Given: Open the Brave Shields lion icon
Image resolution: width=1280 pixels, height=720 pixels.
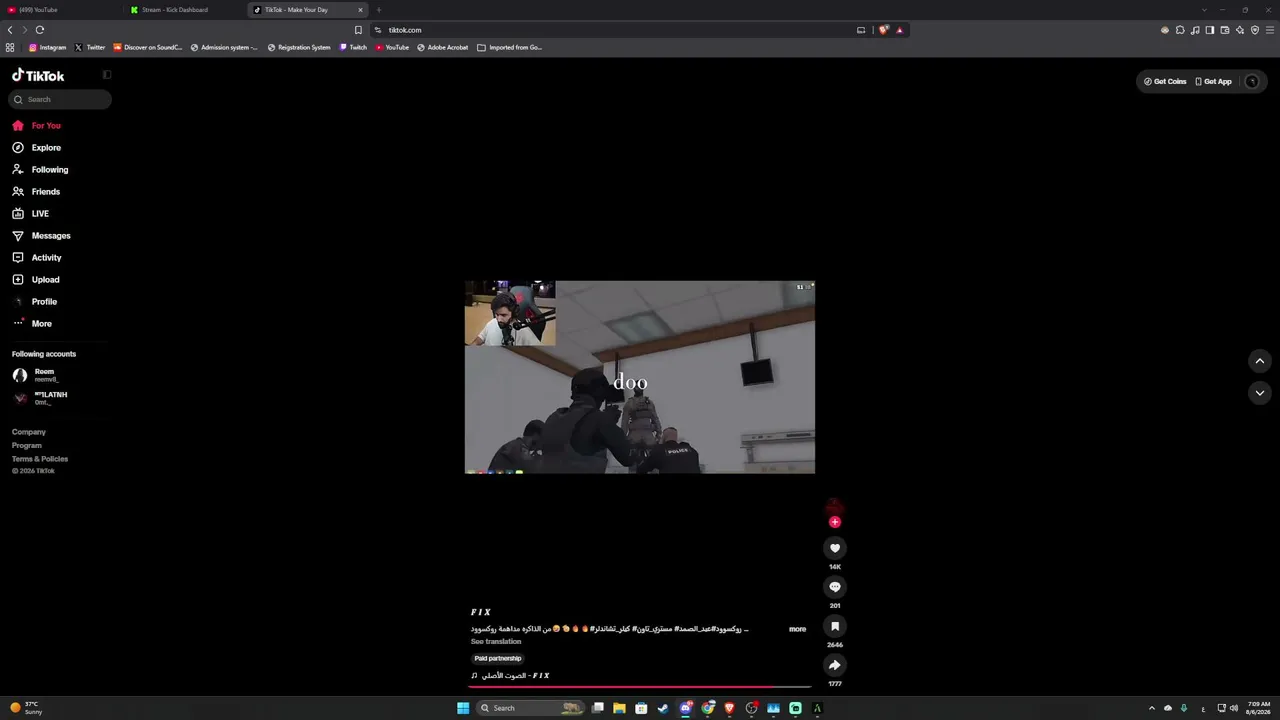Looking at the screenshot, I should coord(883,30).
